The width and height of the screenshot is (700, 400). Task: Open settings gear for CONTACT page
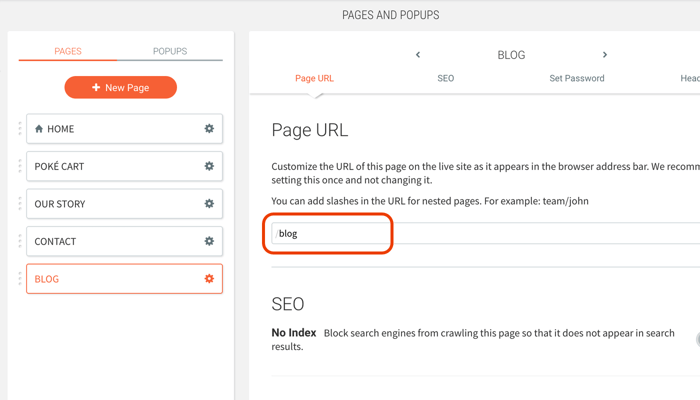point(209,241)
